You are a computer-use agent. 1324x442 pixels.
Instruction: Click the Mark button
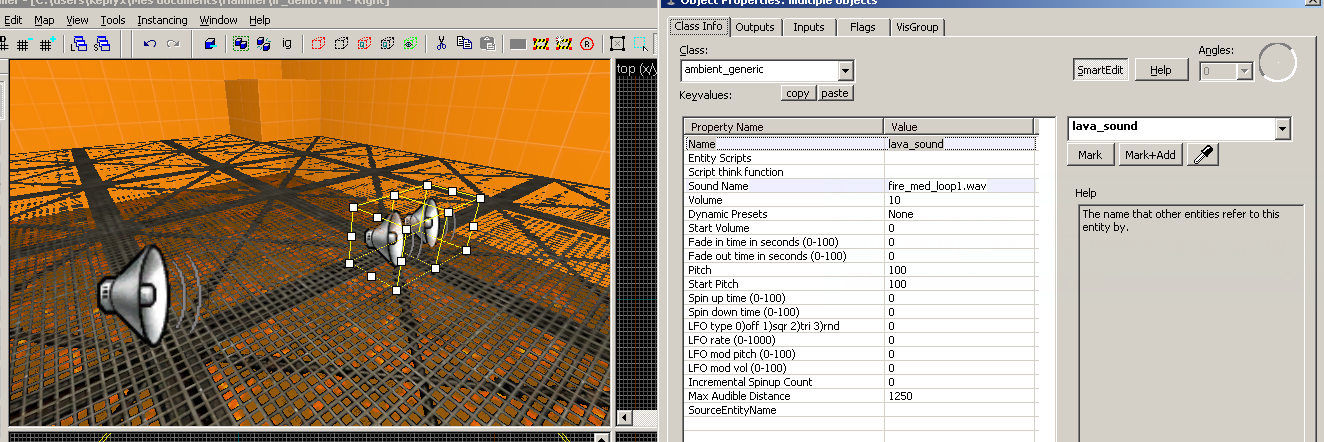click(x=1090, y=155)
